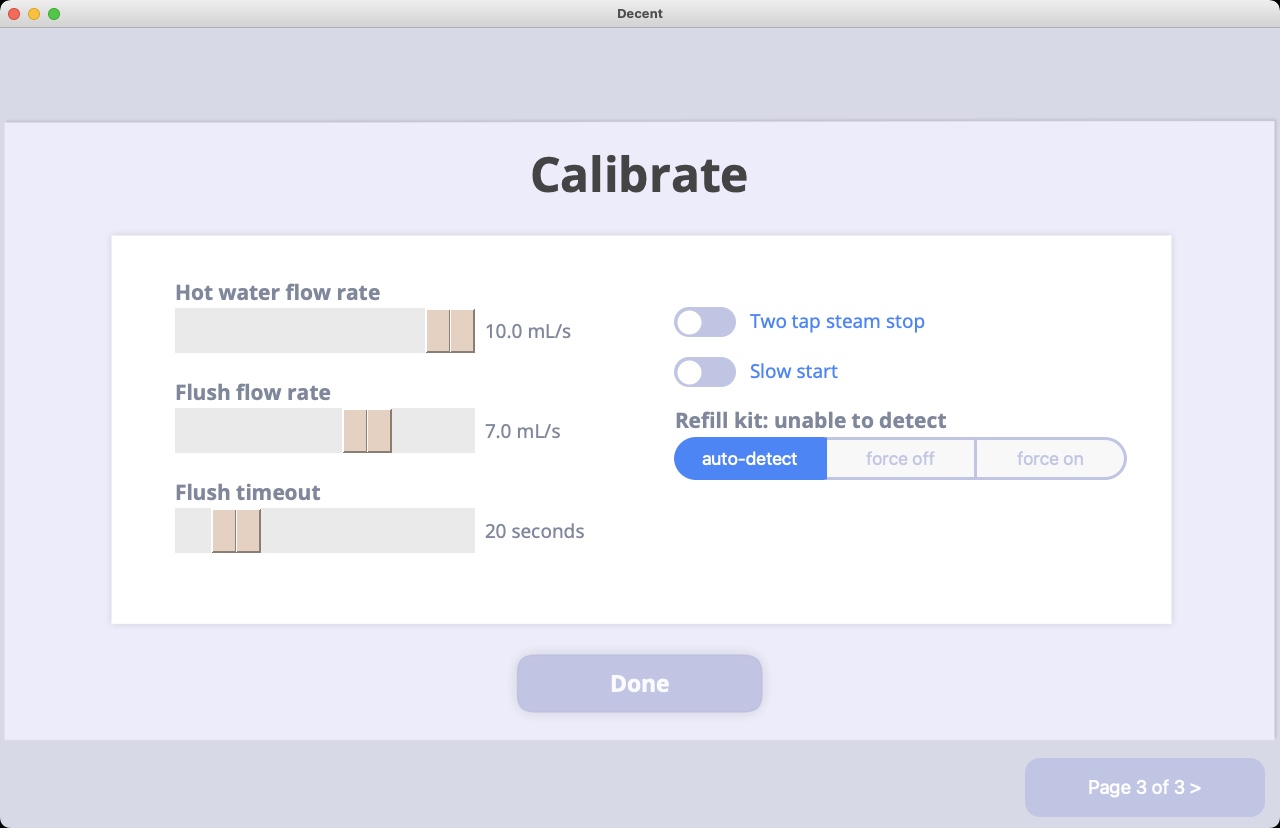Click the Hot water flow rate slider handle
Viewport: 1280px width, 828px height.
tap(450, 331)
